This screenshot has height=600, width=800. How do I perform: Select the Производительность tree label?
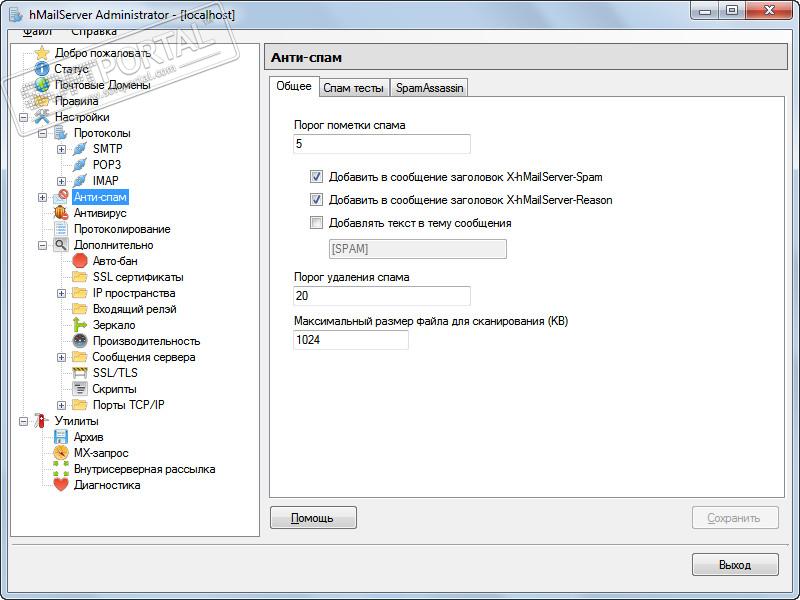coord(146,341)
